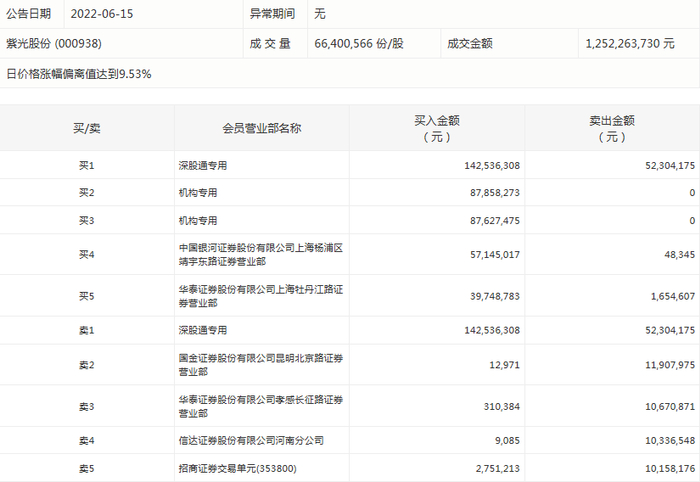Viewport: 700px width, 482px height.
Task: Click the 日价格涨幅偏离值达到9.53% note
Action: [x=79, y=74]
